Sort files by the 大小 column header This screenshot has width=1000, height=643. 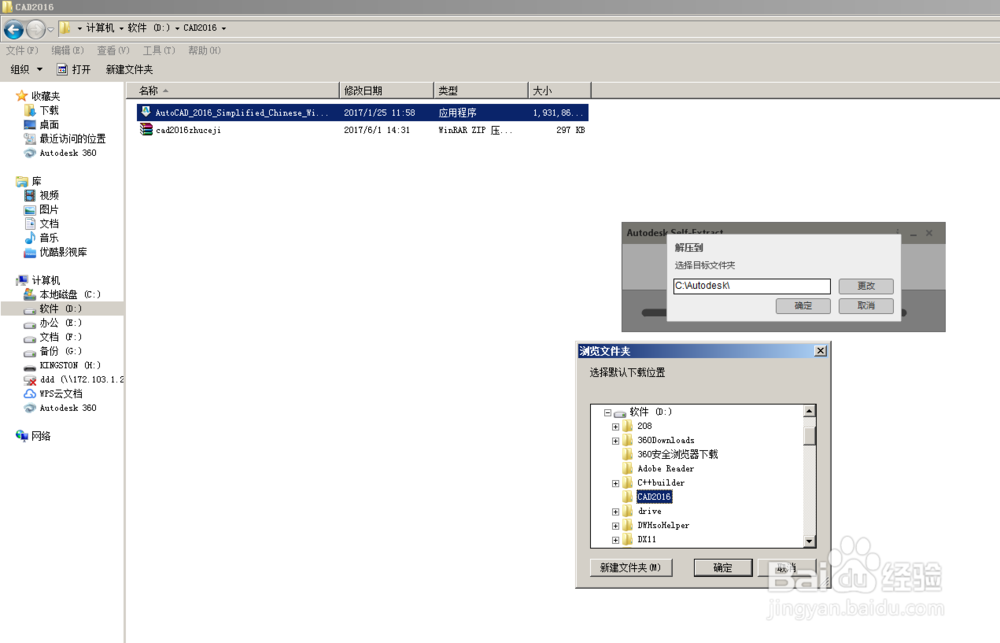(560, 91)
